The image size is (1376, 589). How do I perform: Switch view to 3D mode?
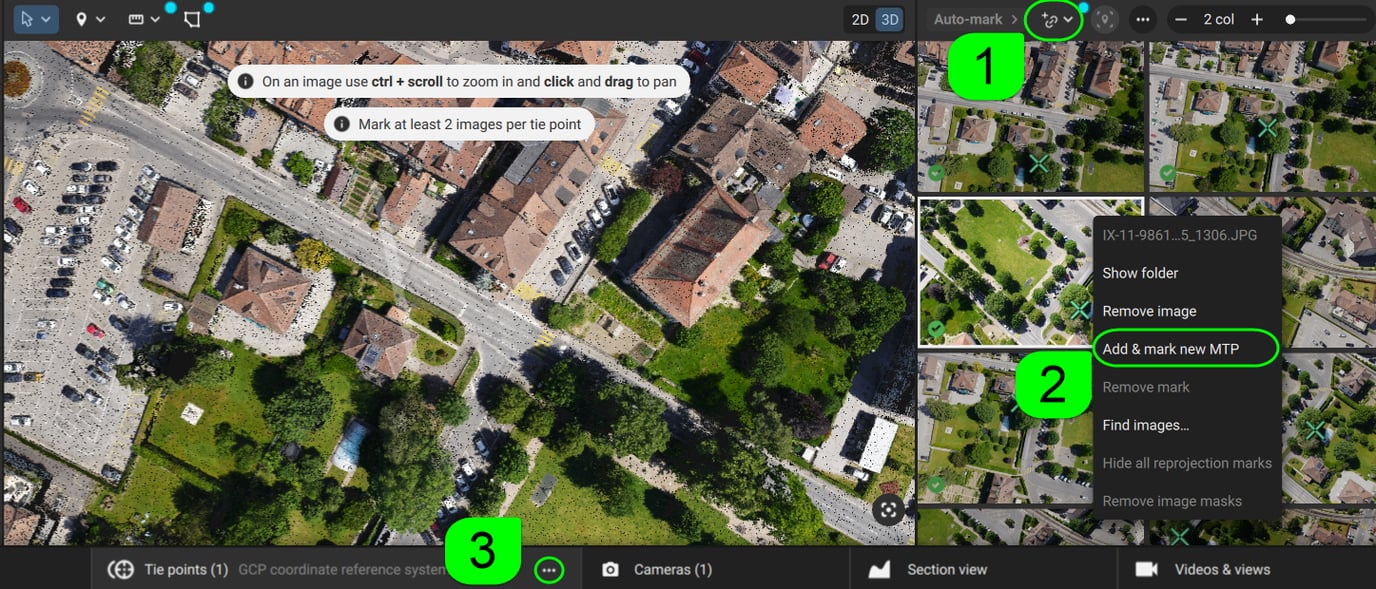888,19
